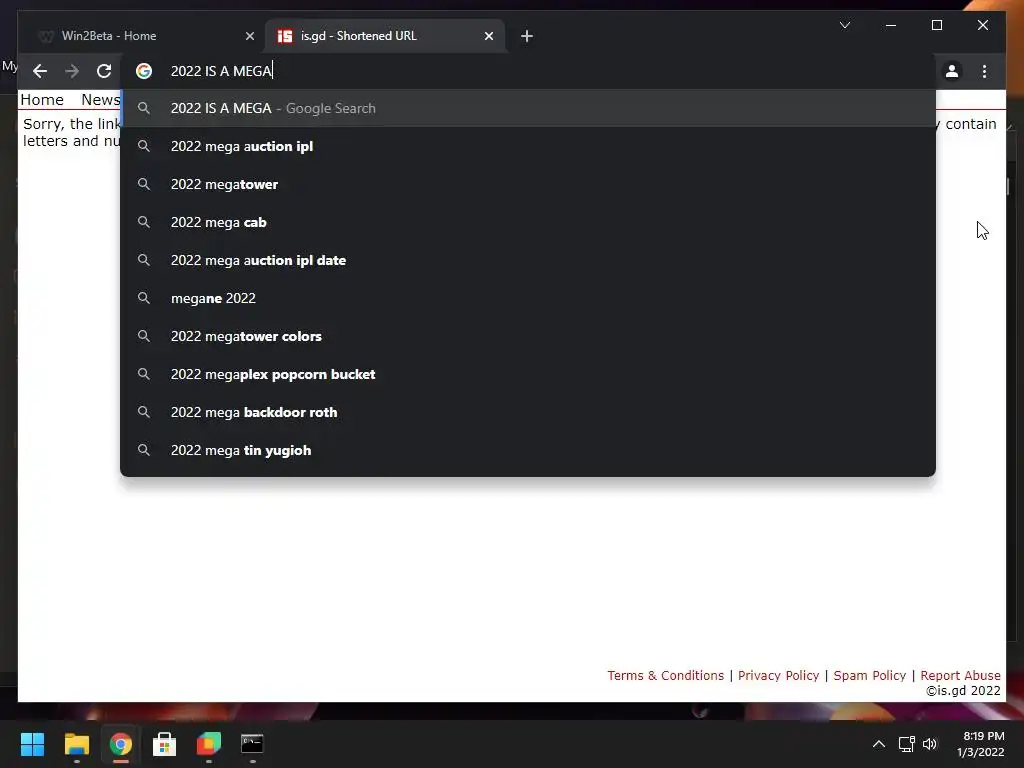Choose the '2022 mega cab' suggestion
This screenshot has width=1024, height=768.
[x=528, y=222]
